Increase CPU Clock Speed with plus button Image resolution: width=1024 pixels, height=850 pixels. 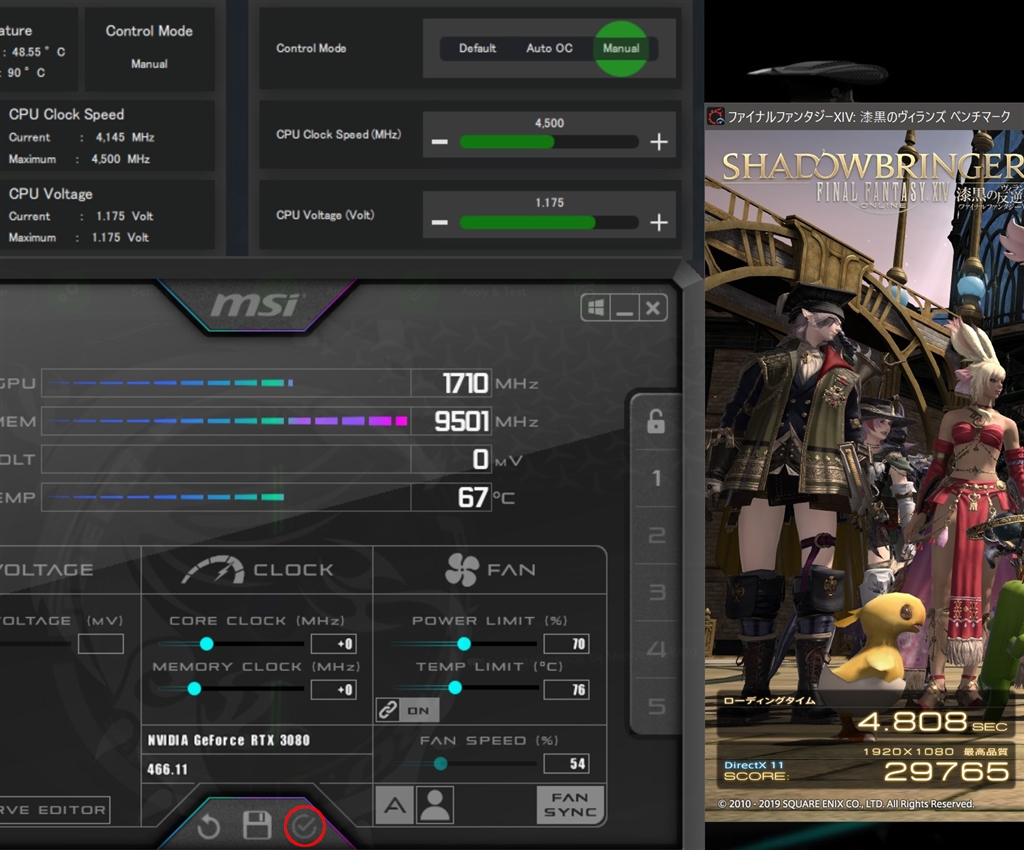pyautogui.click(x=658, y=142)
